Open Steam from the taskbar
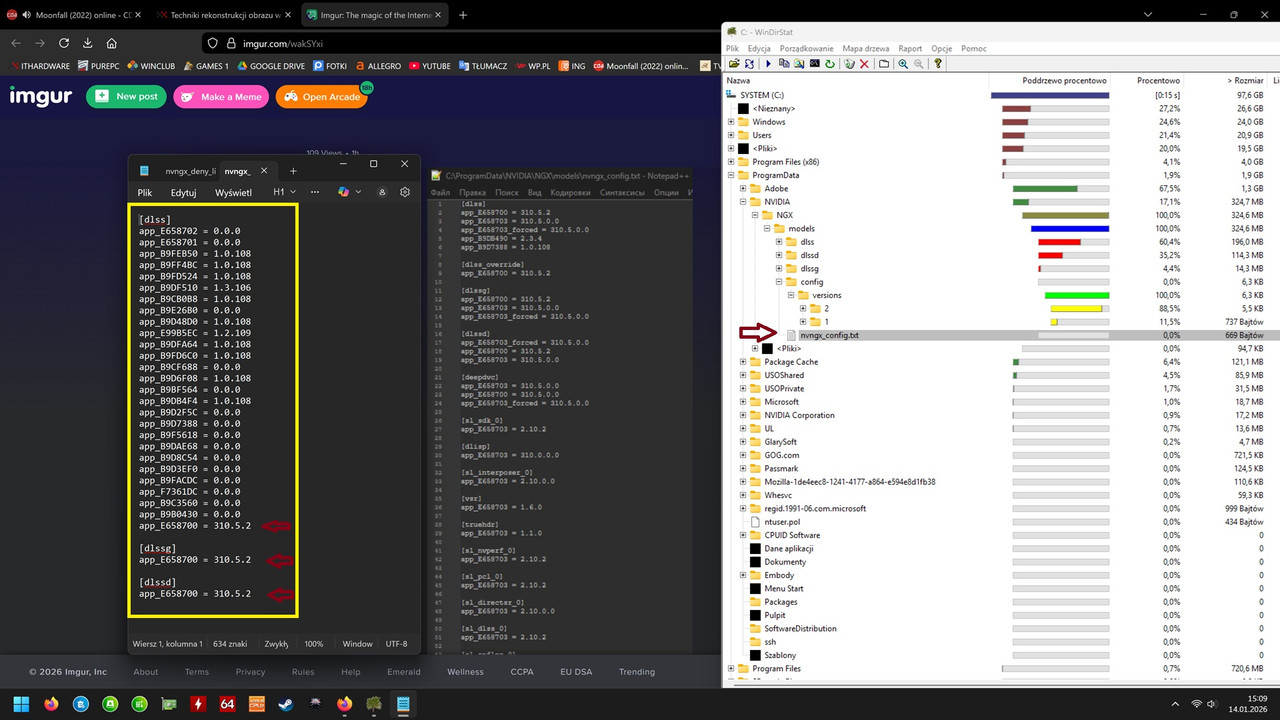The image size is (1280, 720). click(286, 704)
